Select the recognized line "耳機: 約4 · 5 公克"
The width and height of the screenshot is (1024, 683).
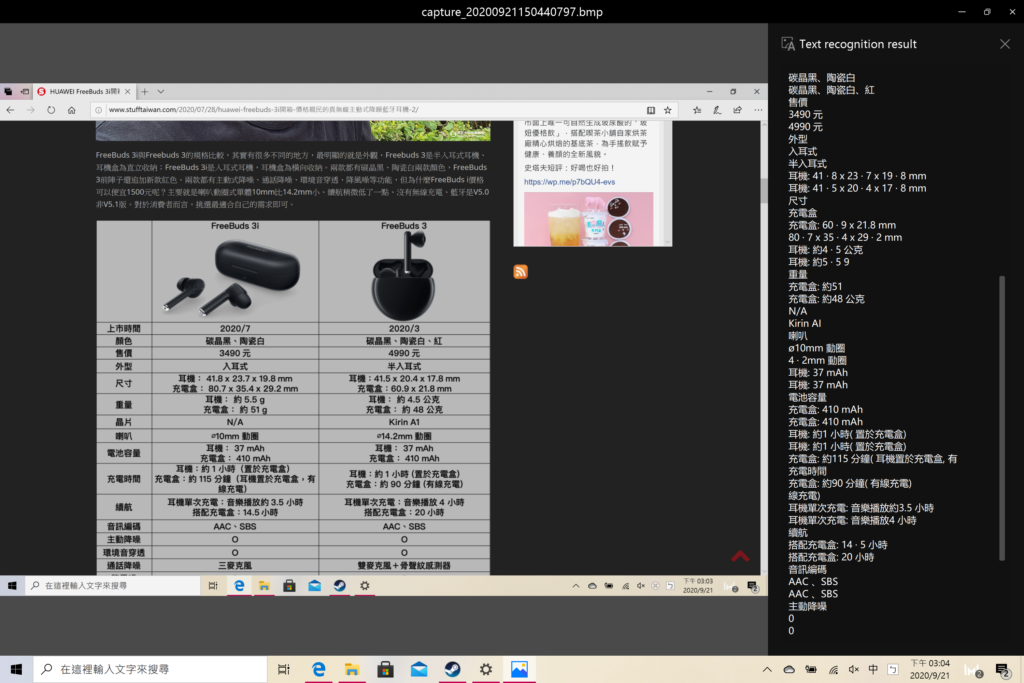pyautogui.click(x=825, y=250)
